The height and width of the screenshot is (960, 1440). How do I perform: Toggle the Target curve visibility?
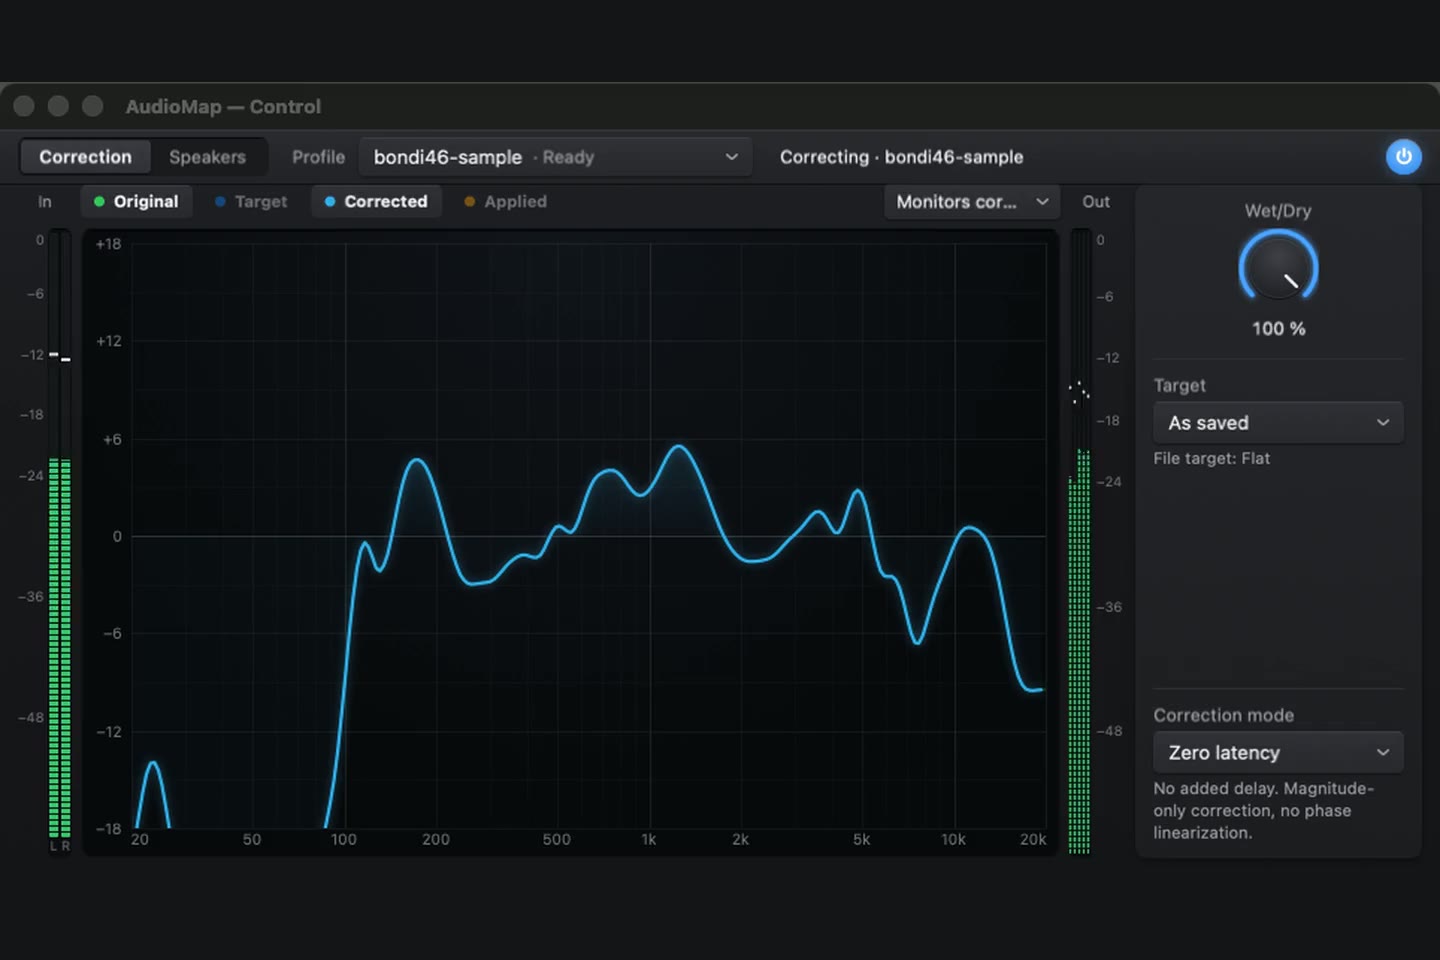coord(251,202)
